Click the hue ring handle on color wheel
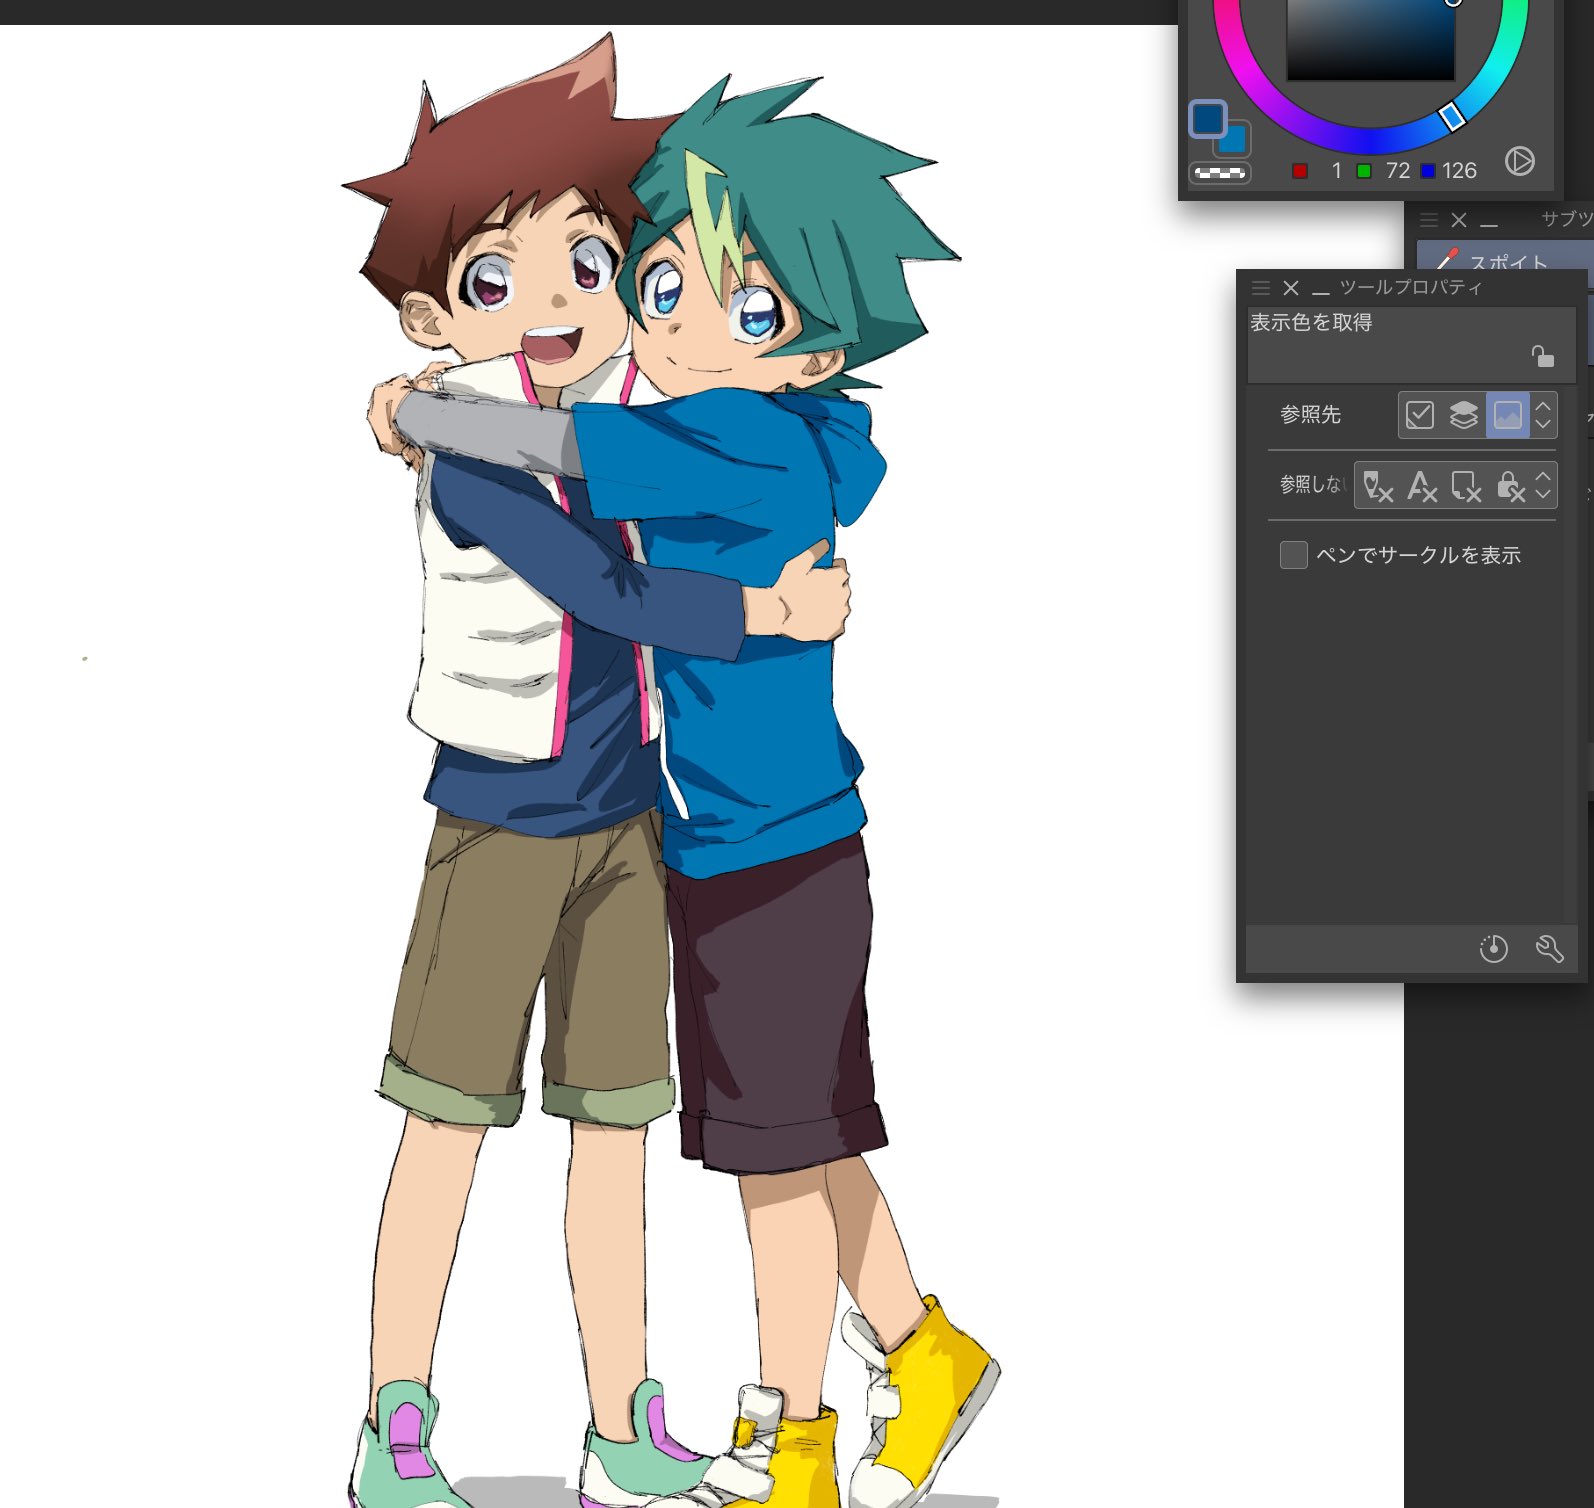The height and width of the screenshot is (1508, 1594). [1451, 117]
